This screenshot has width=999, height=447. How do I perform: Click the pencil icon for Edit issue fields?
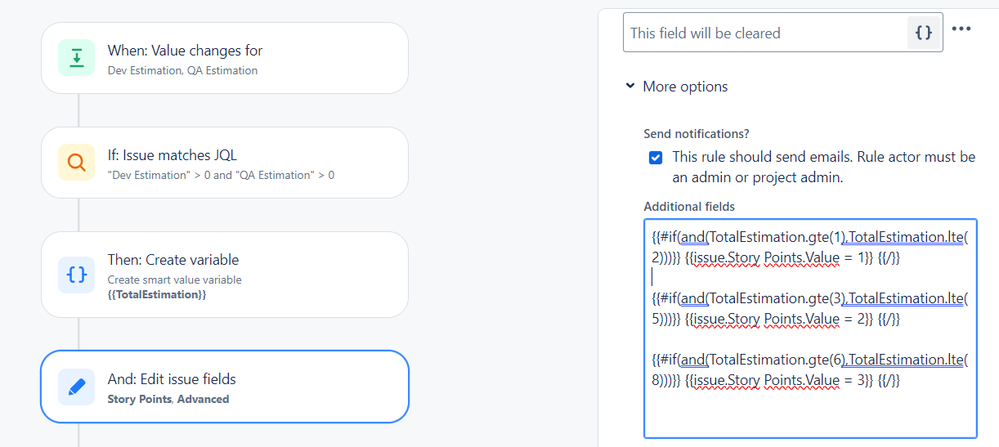pyautogui.click(x=77, y=388)
